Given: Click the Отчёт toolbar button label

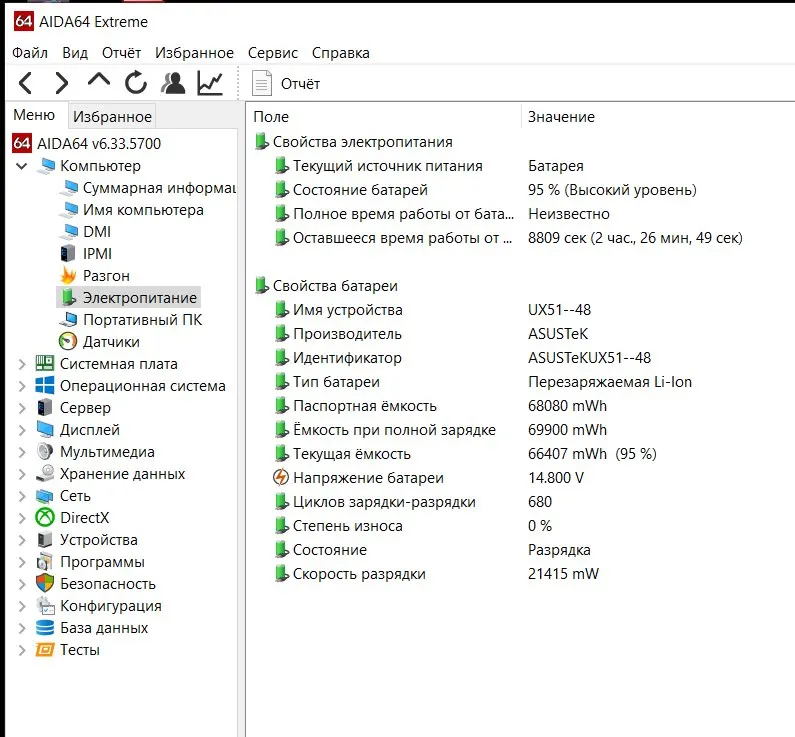Looking at the screenshot, I should [x=300, y=84].
